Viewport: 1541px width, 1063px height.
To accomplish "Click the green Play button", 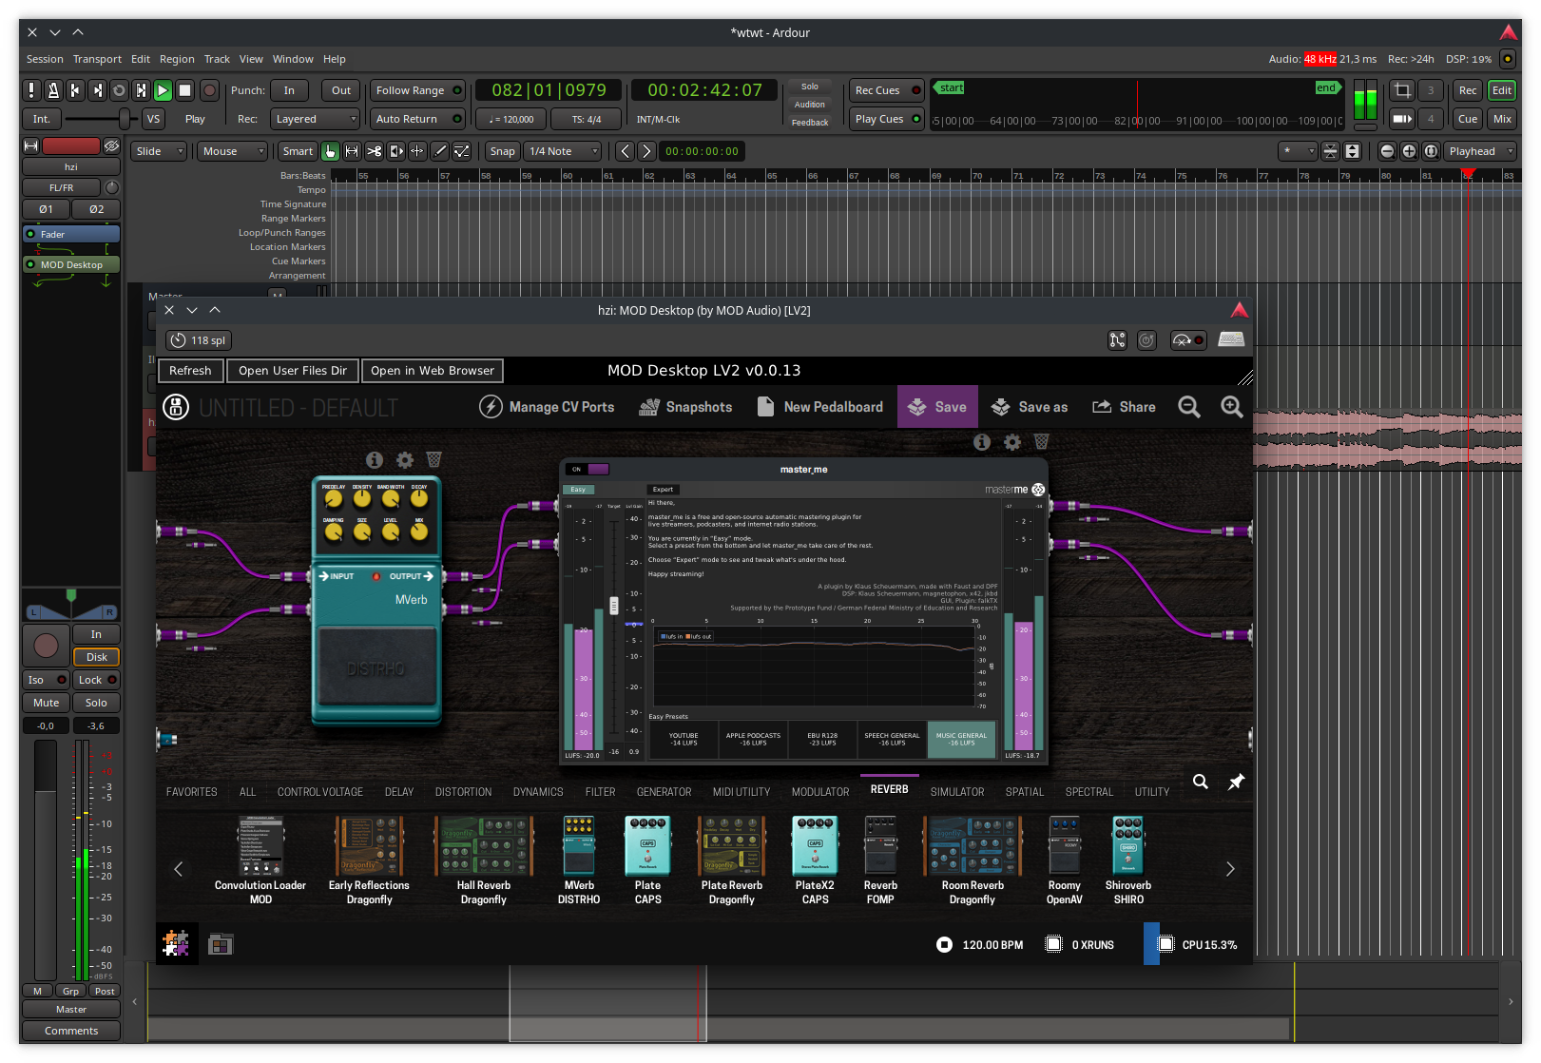I will [x=163, y=90].
